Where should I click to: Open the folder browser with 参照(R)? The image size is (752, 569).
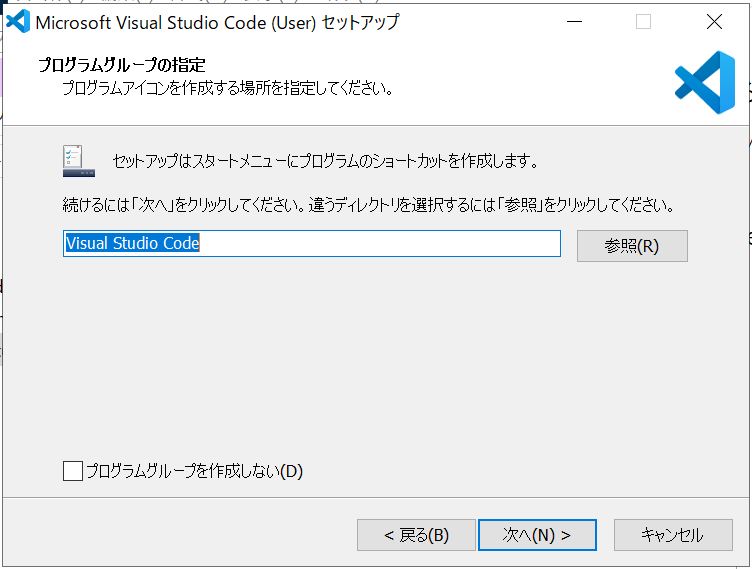tap(632, 246)
